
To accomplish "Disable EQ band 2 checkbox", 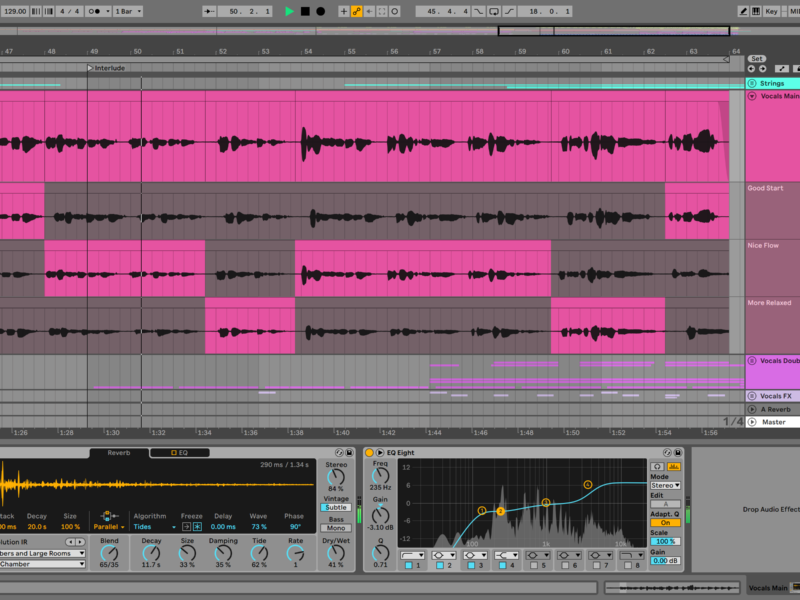I will click(x=440, y=566).
